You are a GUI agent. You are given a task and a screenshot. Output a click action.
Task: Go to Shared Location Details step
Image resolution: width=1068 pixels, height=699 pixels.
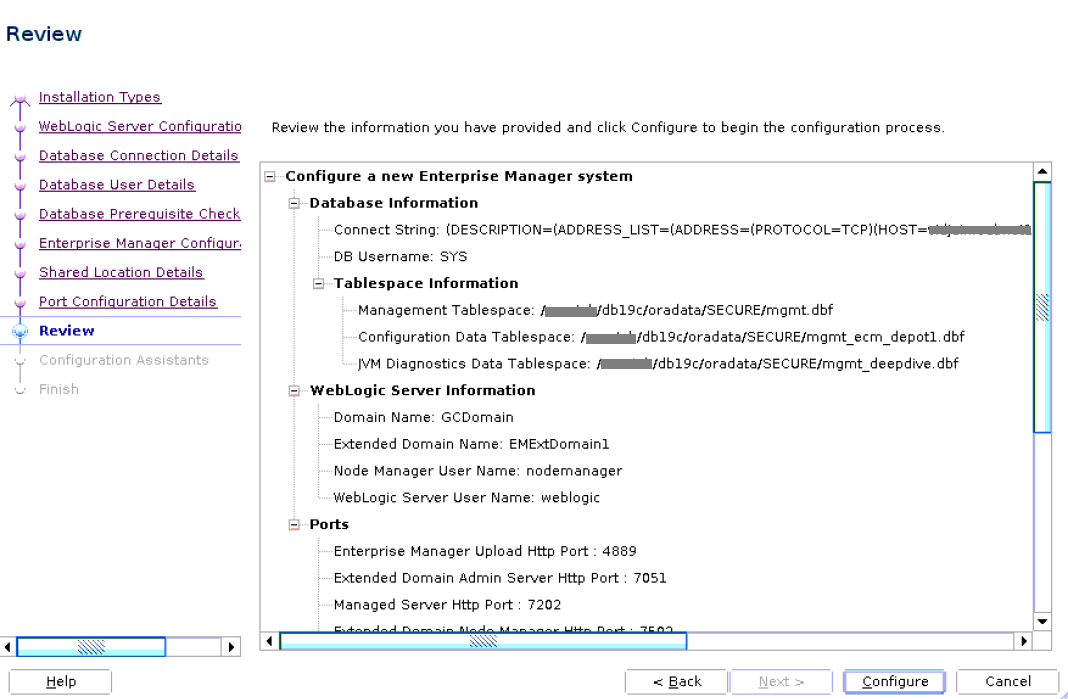tap(121, 273)
